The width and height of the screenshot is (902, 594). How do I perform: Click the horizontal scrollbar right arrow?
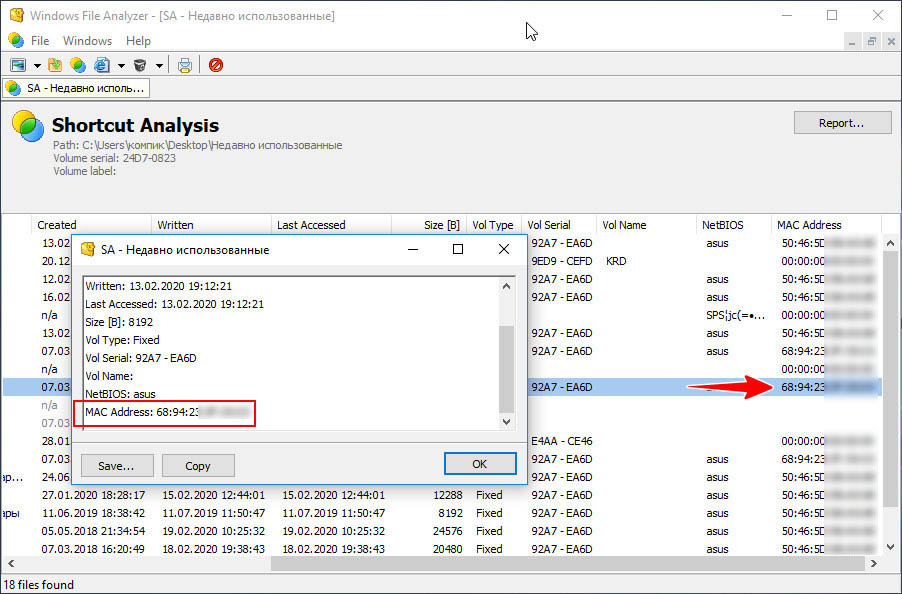873,564
